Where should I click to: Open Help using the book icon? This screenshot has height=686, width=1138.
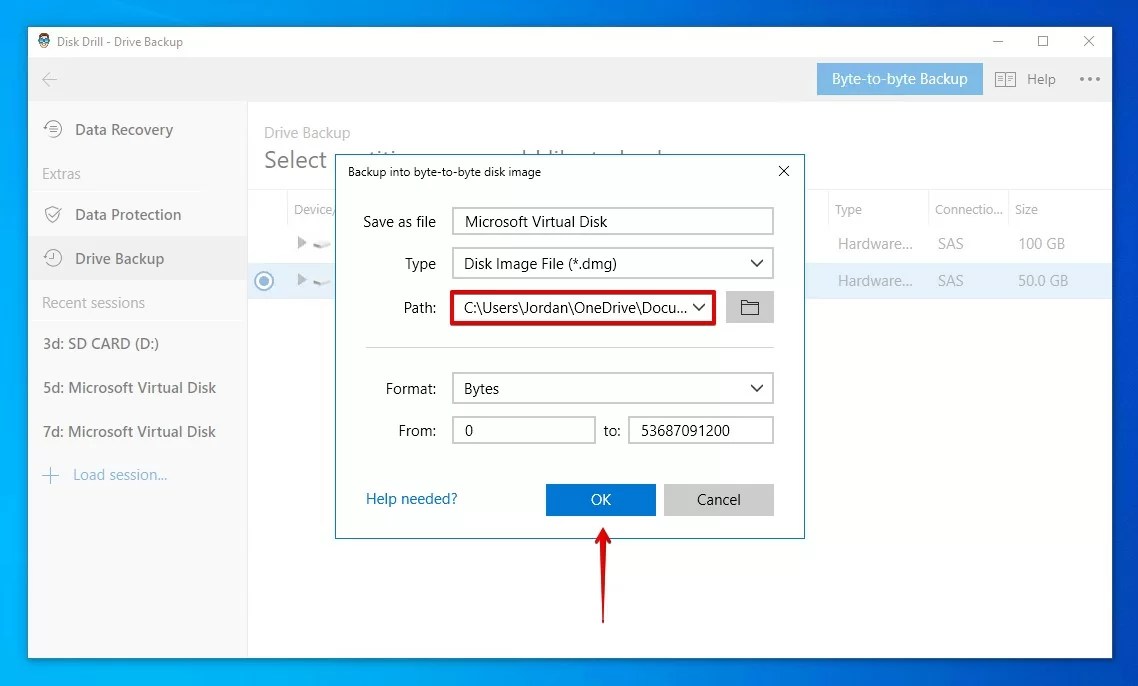tap(1004, 78)
